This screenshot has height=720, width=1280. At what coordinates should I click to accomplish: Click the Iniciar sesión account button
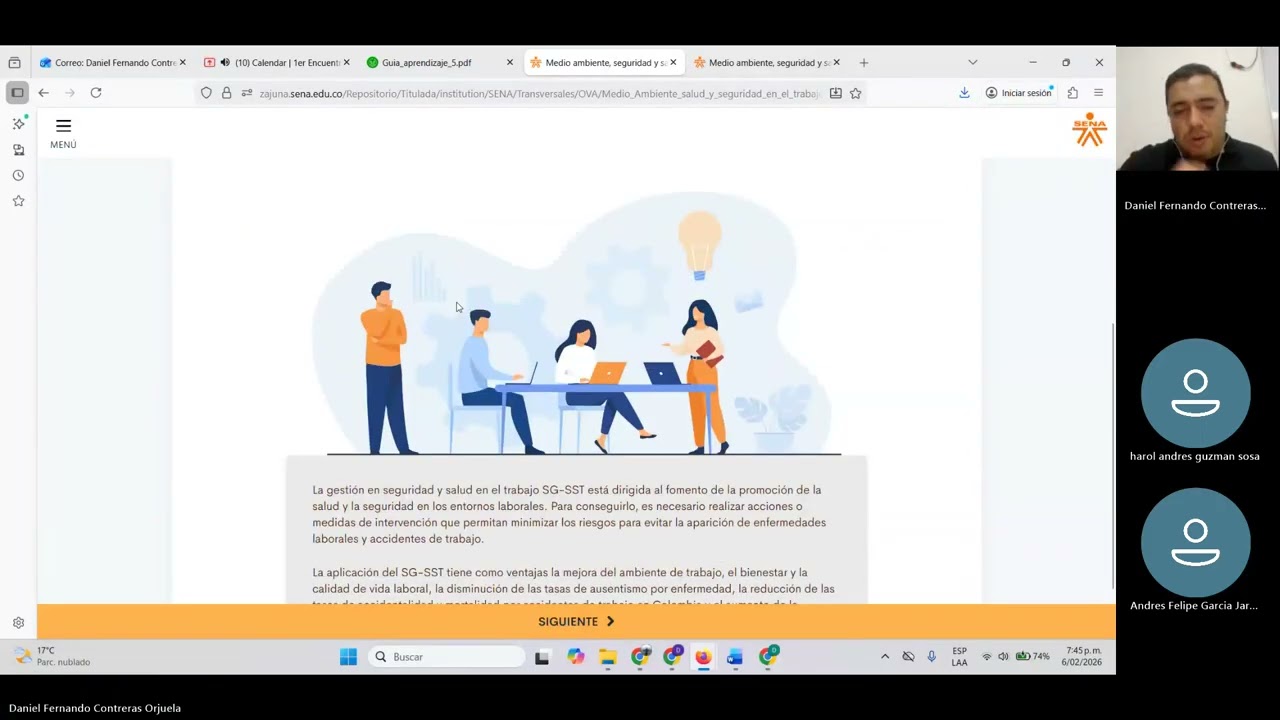point(1019,92)
